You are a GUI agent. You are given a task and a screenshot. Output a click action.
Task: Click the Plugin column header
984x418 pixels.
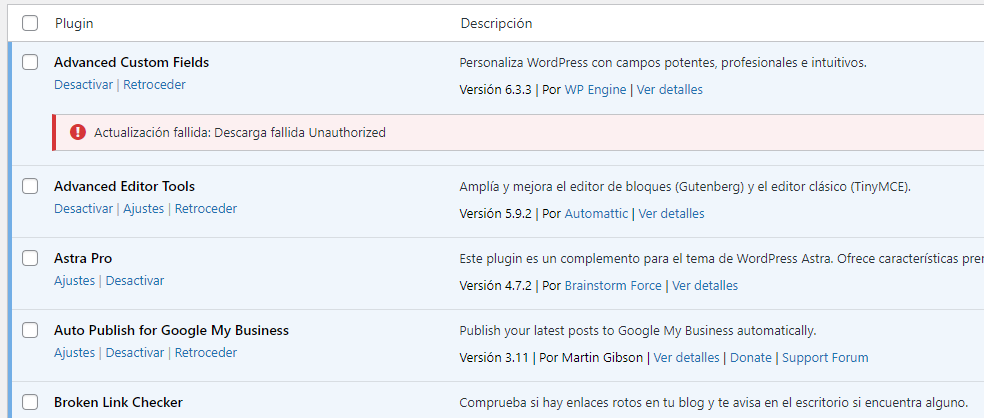(x=74, y=23)
